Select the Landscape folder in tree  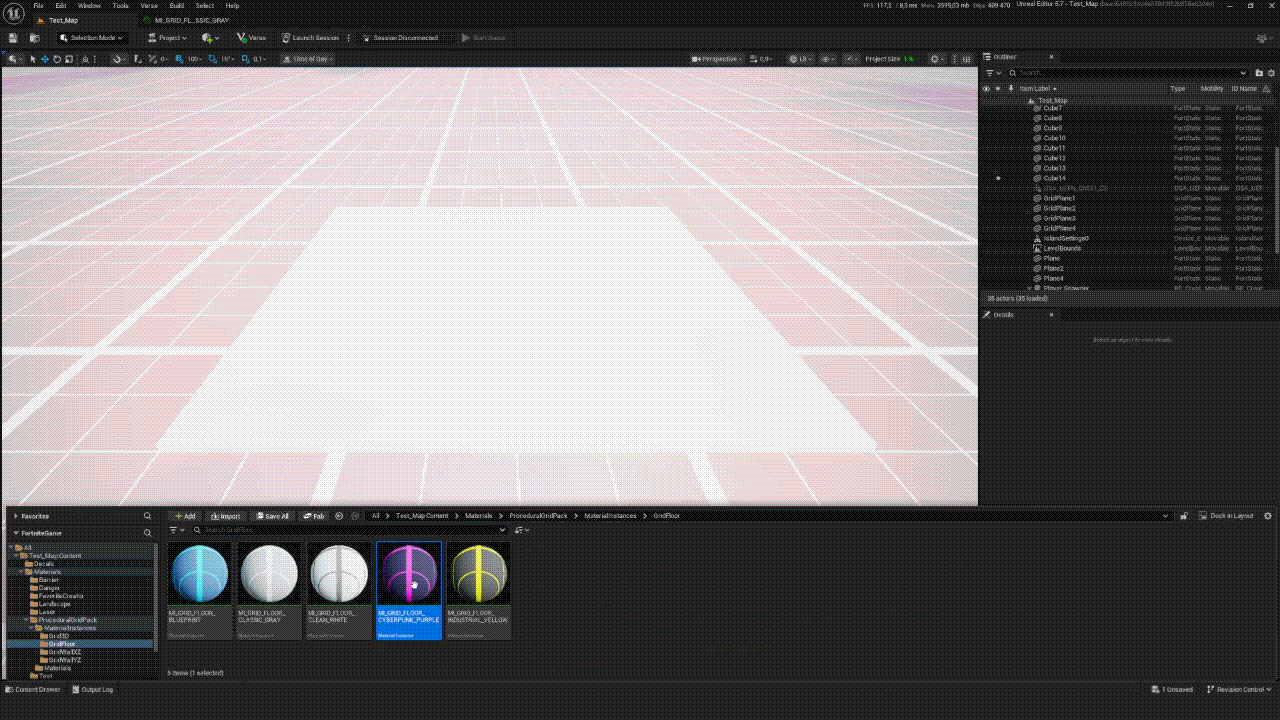pyautogui.click(x=54, y=604)
